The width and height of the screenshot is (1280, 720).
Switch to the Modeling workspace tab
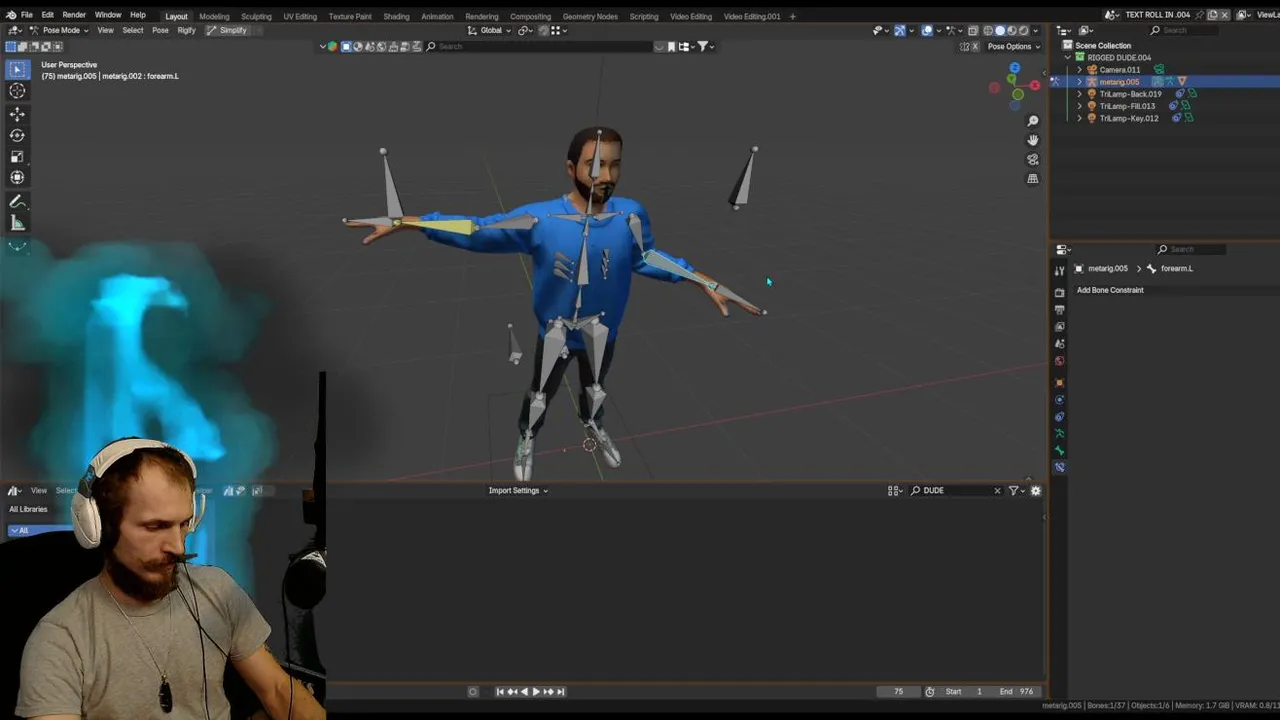(x=214, y=16)
